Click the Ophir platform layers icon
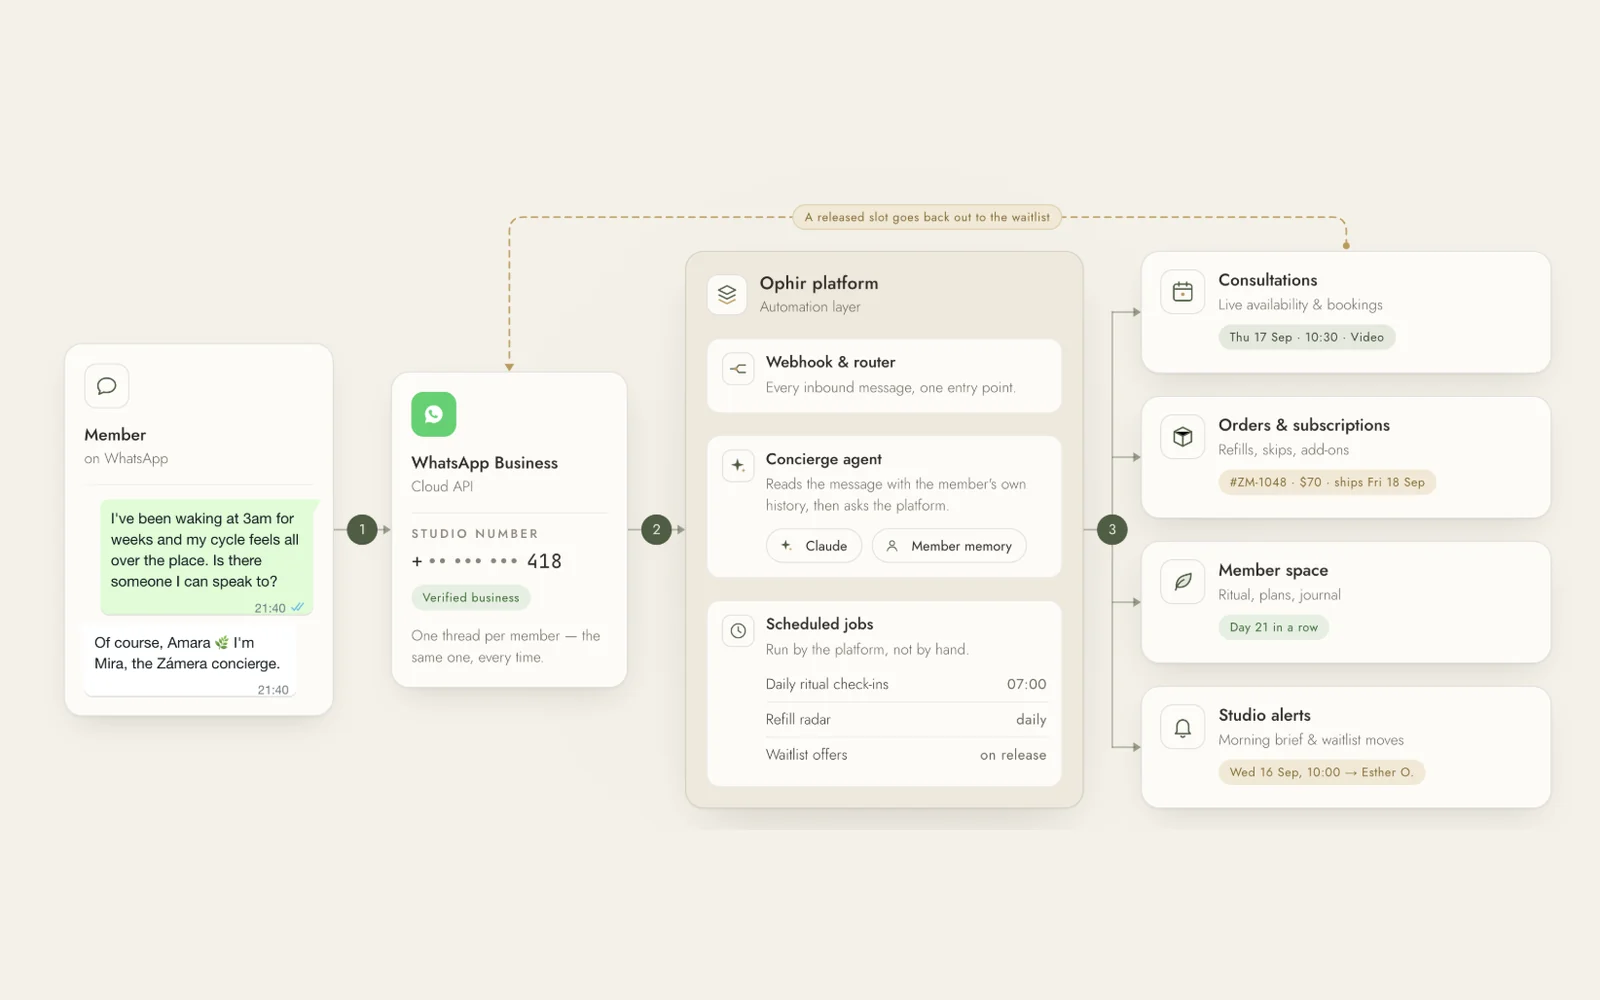Screen dimensions: 1600x1000 point(727,294)
